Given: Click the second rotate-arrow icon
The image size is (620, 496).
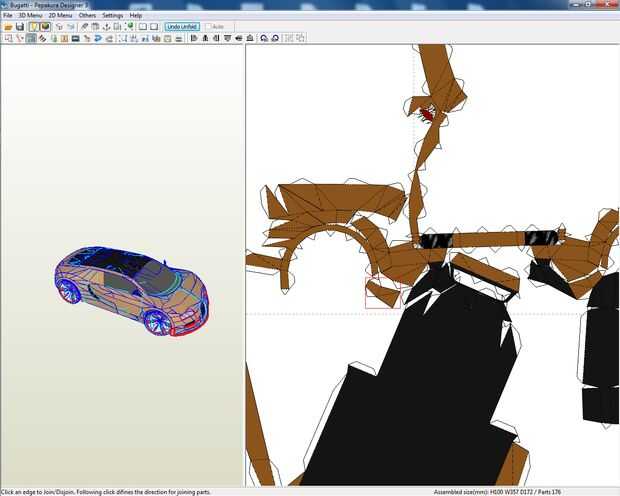Looking at the screenshot, I should click(275, 38).
